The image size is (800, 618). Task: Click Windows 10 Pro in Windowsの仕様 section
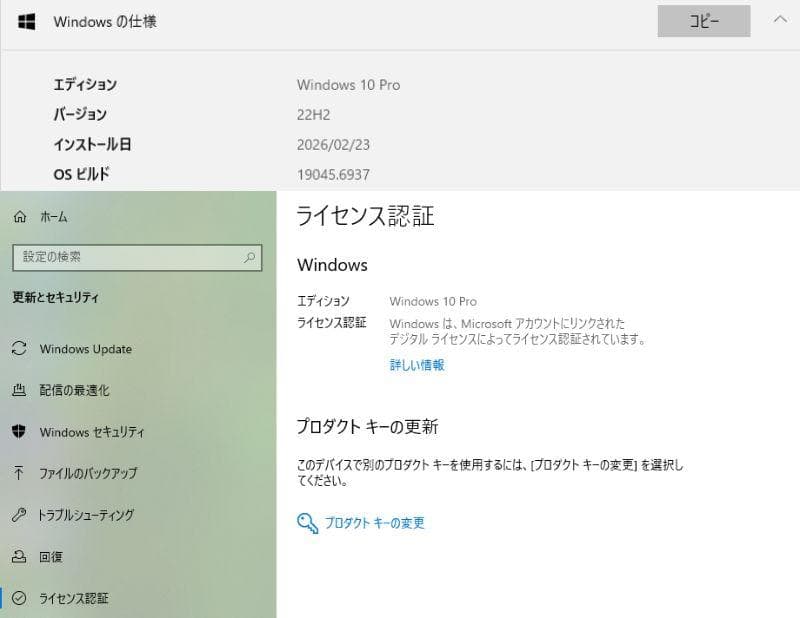pos(348,85)
